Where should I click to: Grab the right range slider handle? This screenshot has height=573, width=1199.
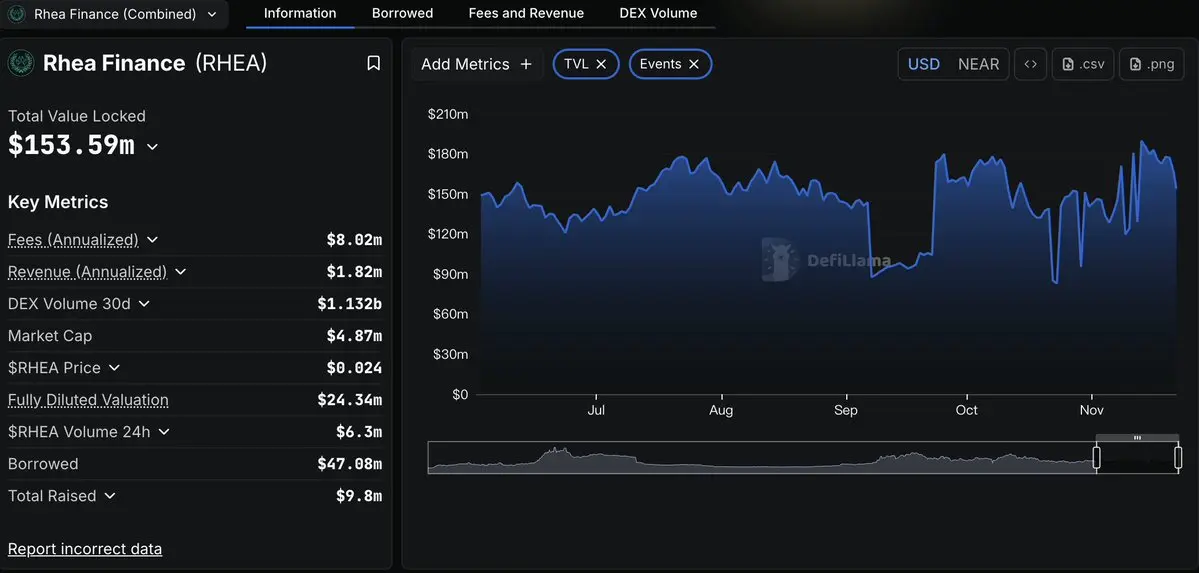click(x=1178, y=457)
